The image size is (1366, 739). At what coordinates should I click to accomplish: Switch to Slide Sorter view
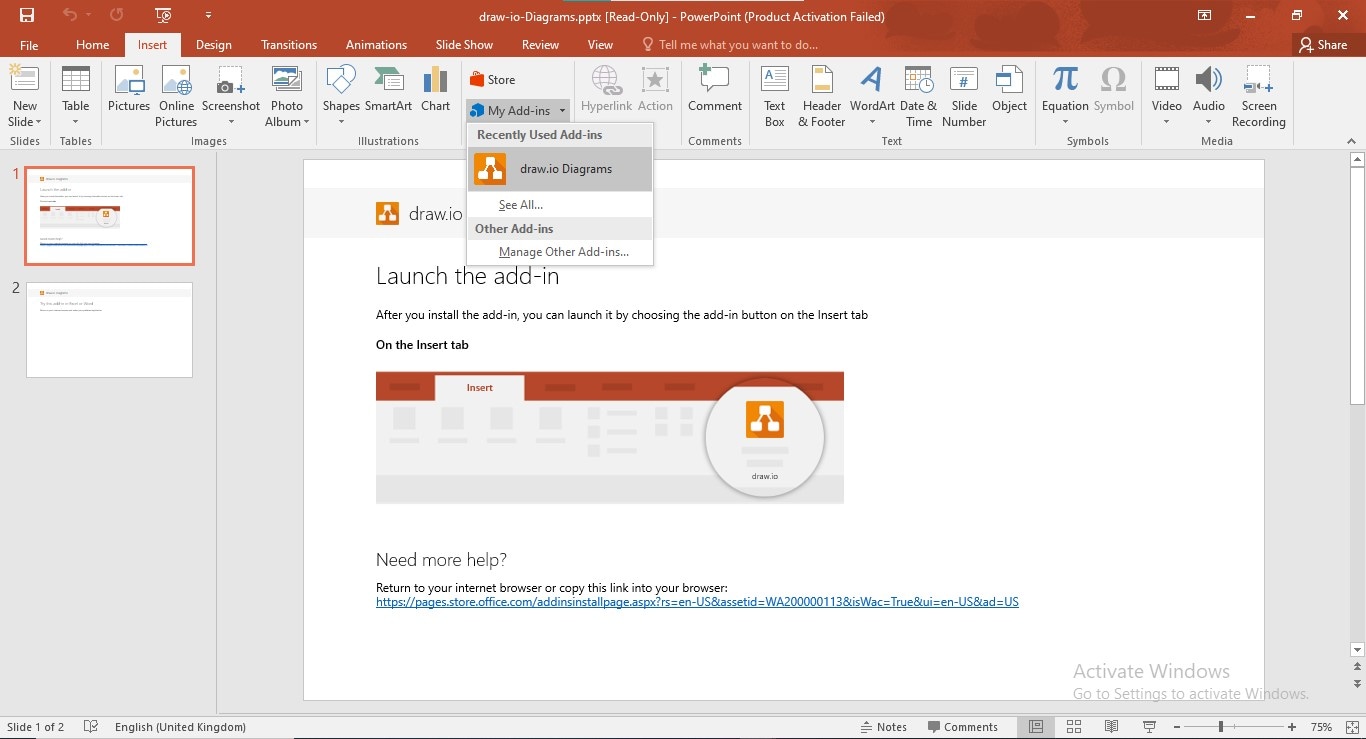1074,727
